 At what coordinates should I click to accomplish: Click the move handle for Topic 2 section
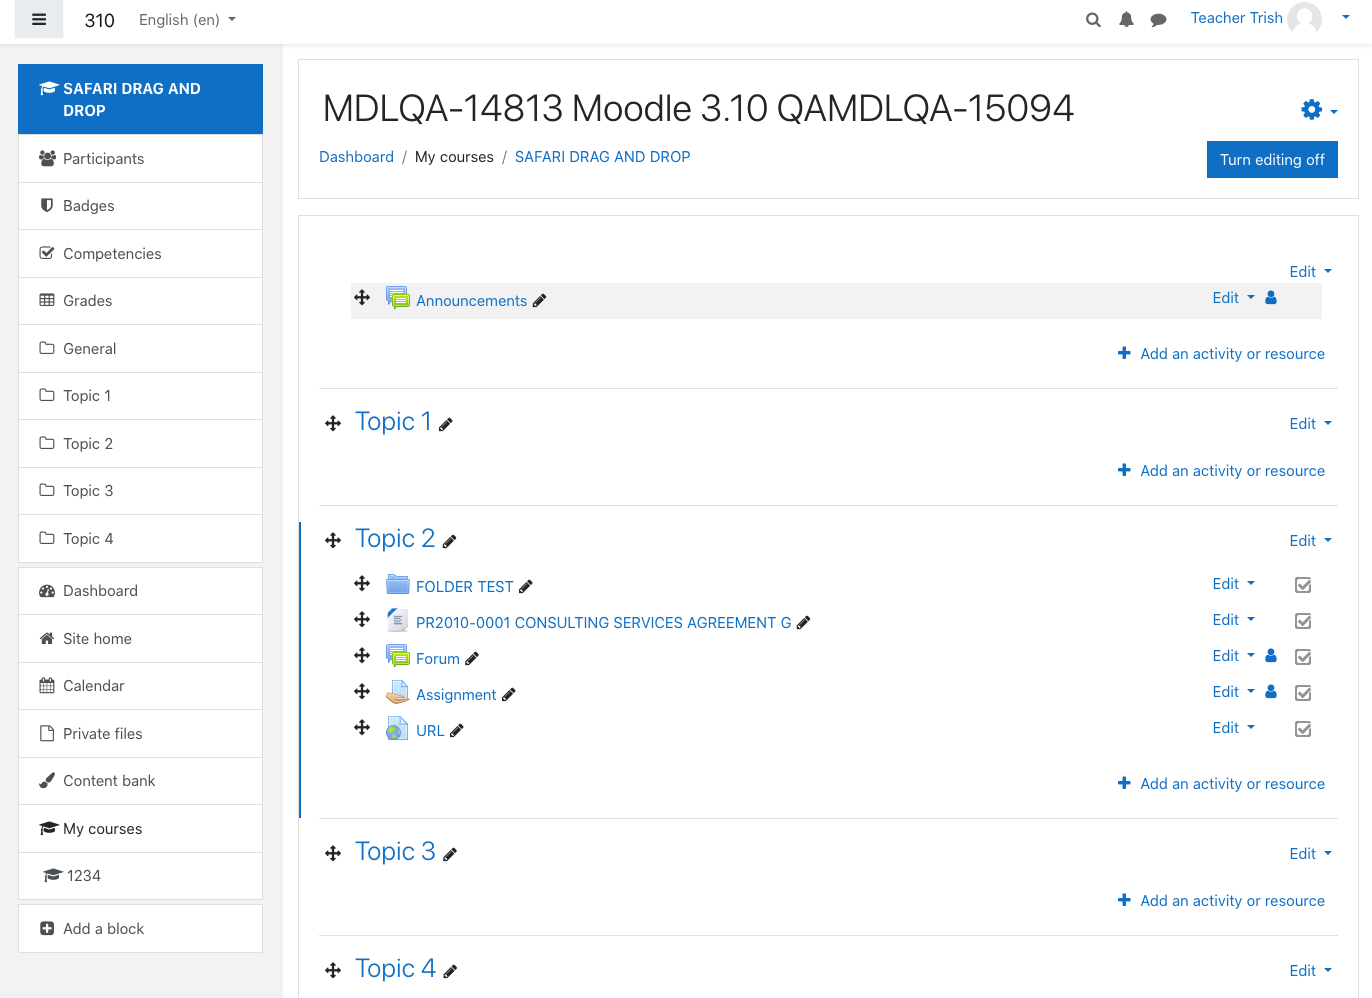[x=333, y=541]
